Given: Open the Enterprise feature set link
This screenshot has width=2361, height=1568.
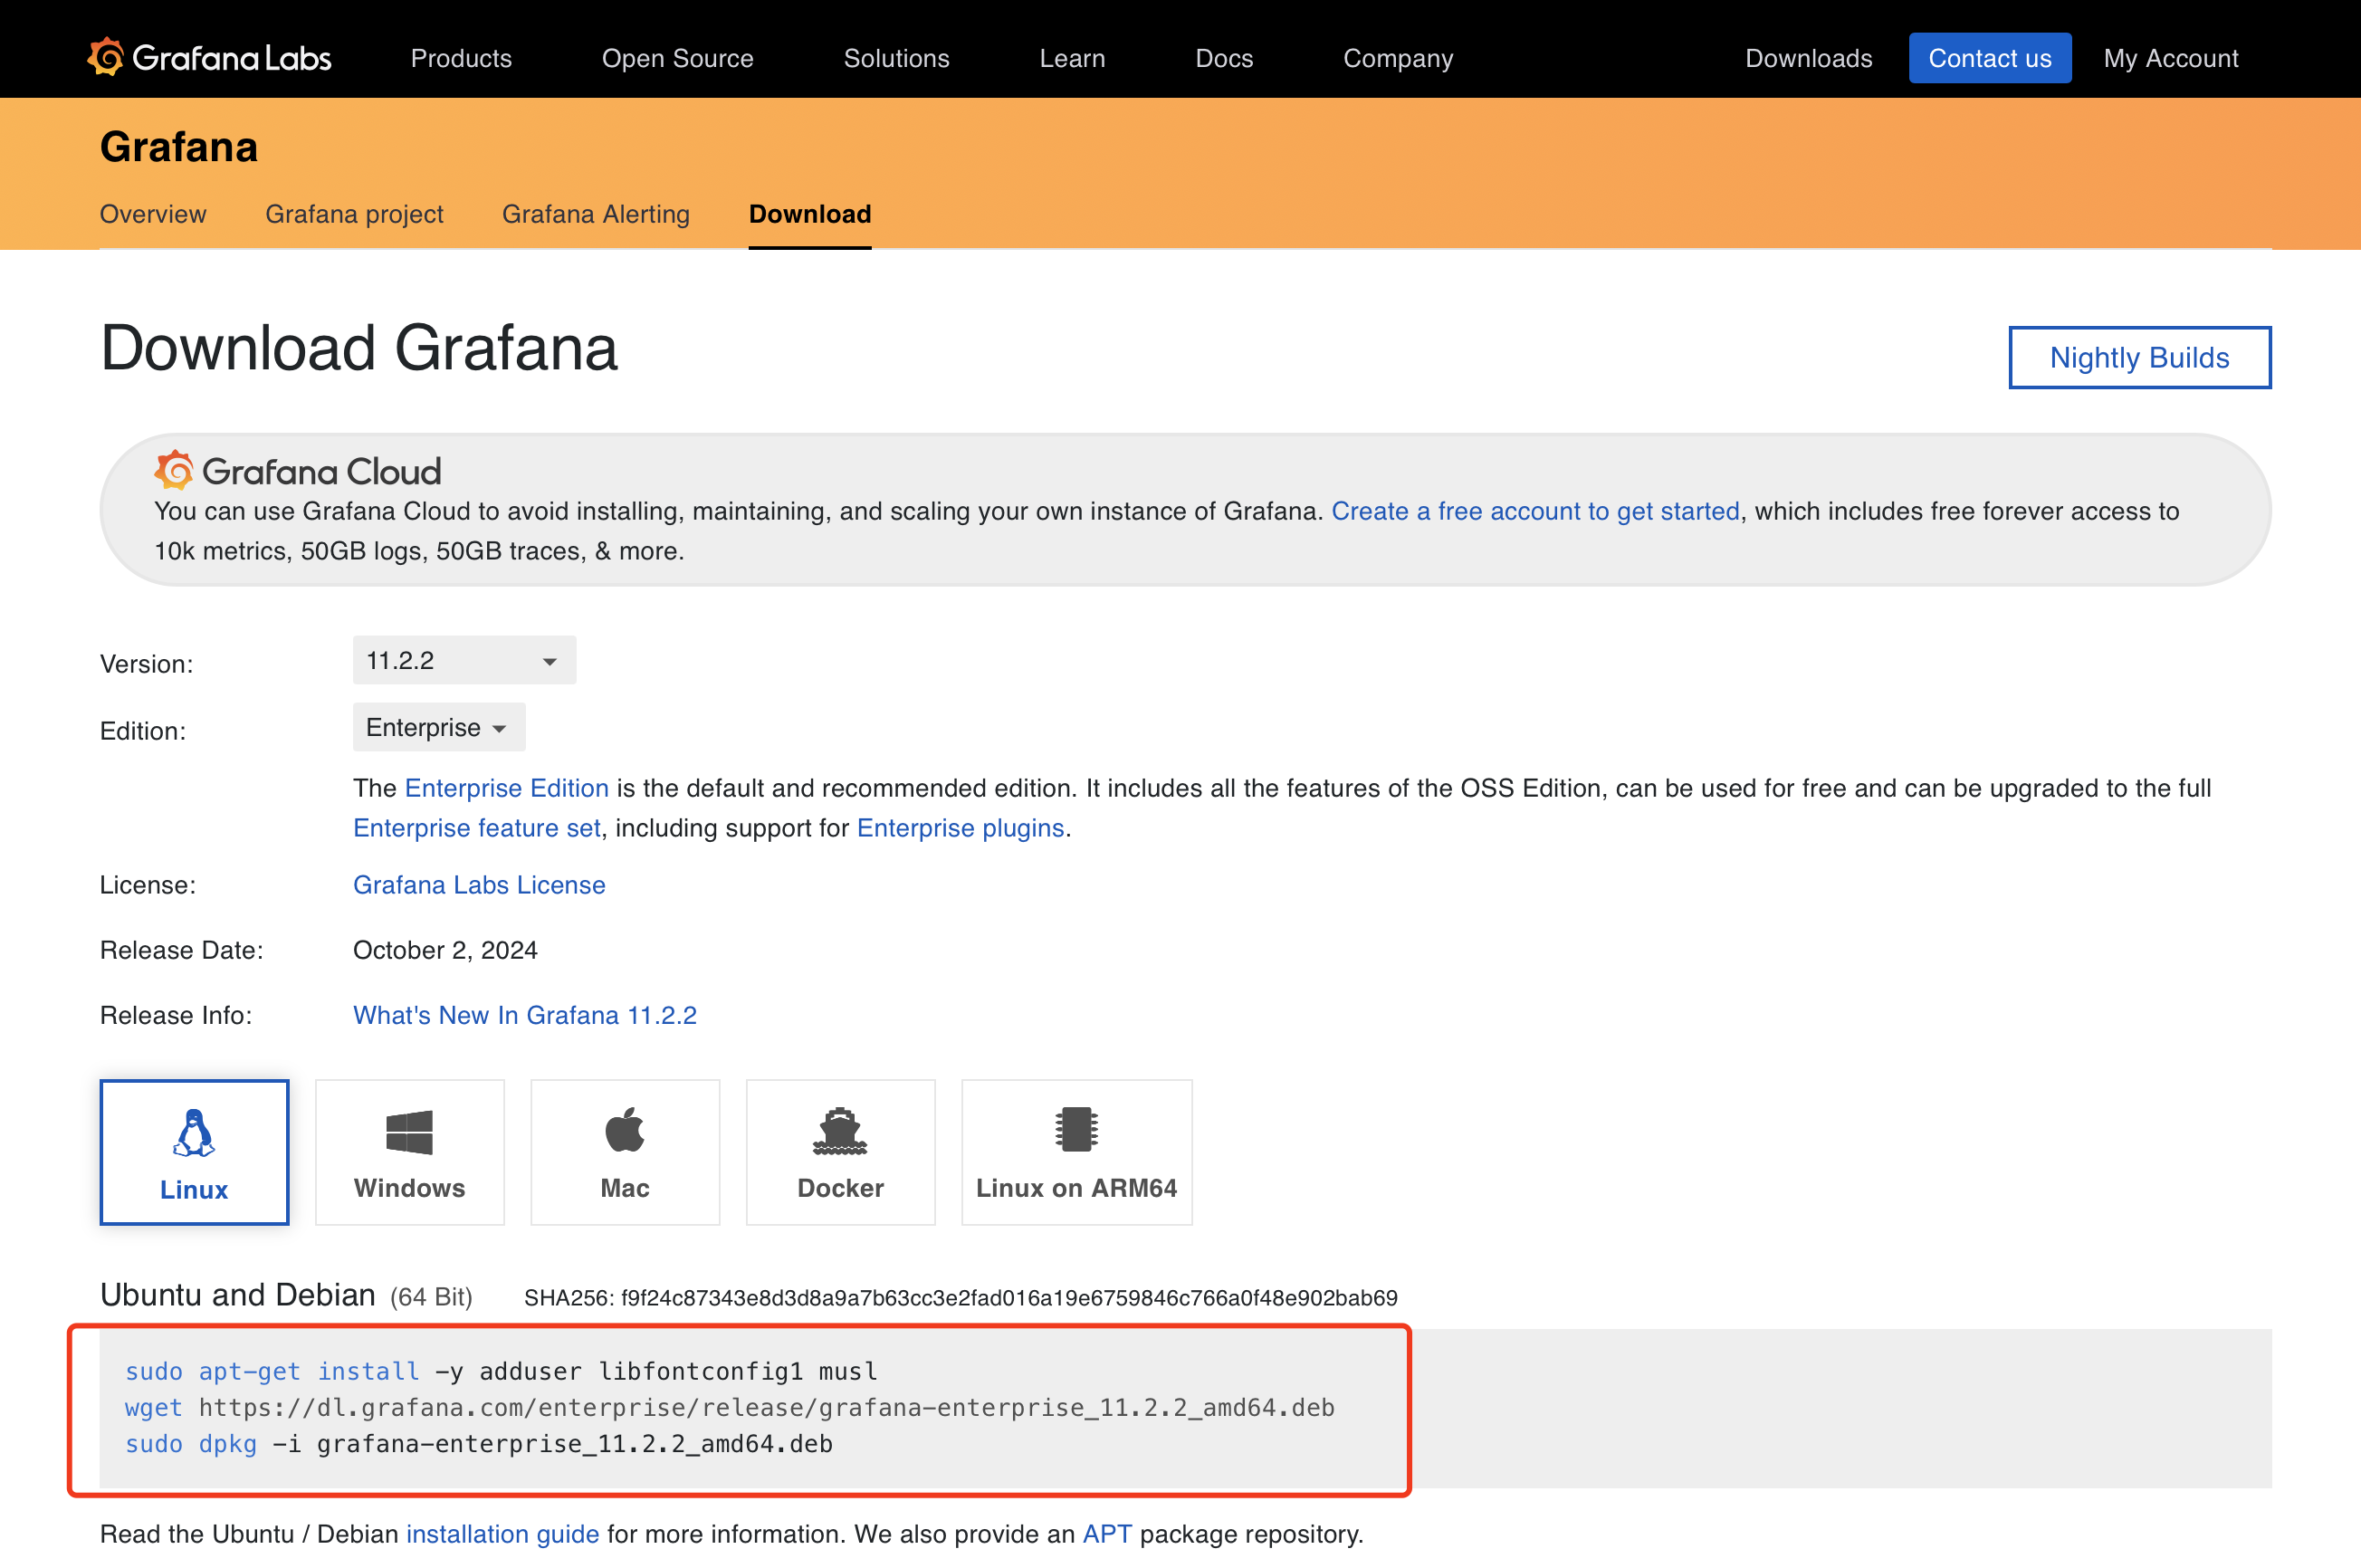Looking at the screenshot, I should tap(475, 827).
